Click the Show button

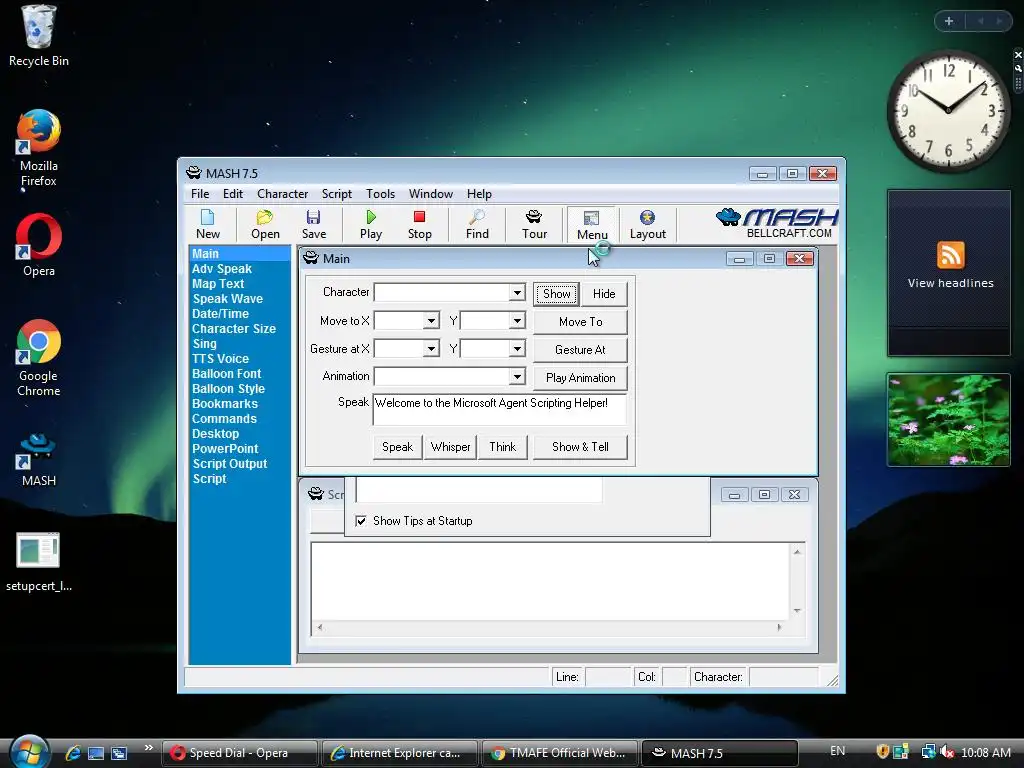tap(556, 294)
